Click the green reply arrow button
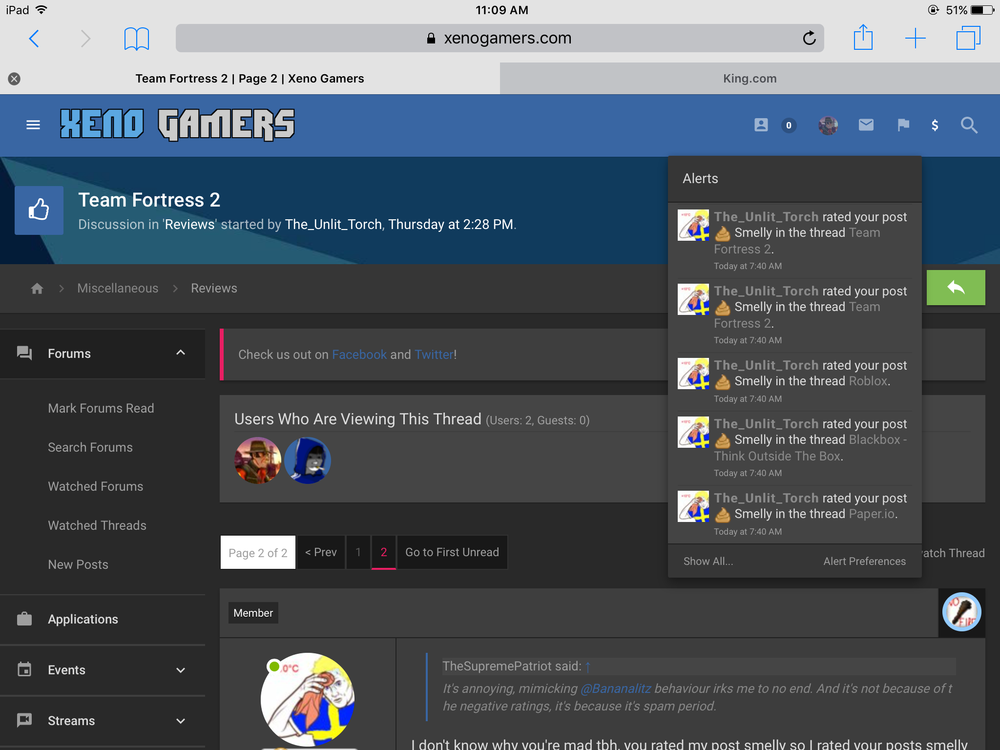 (955, 288)
